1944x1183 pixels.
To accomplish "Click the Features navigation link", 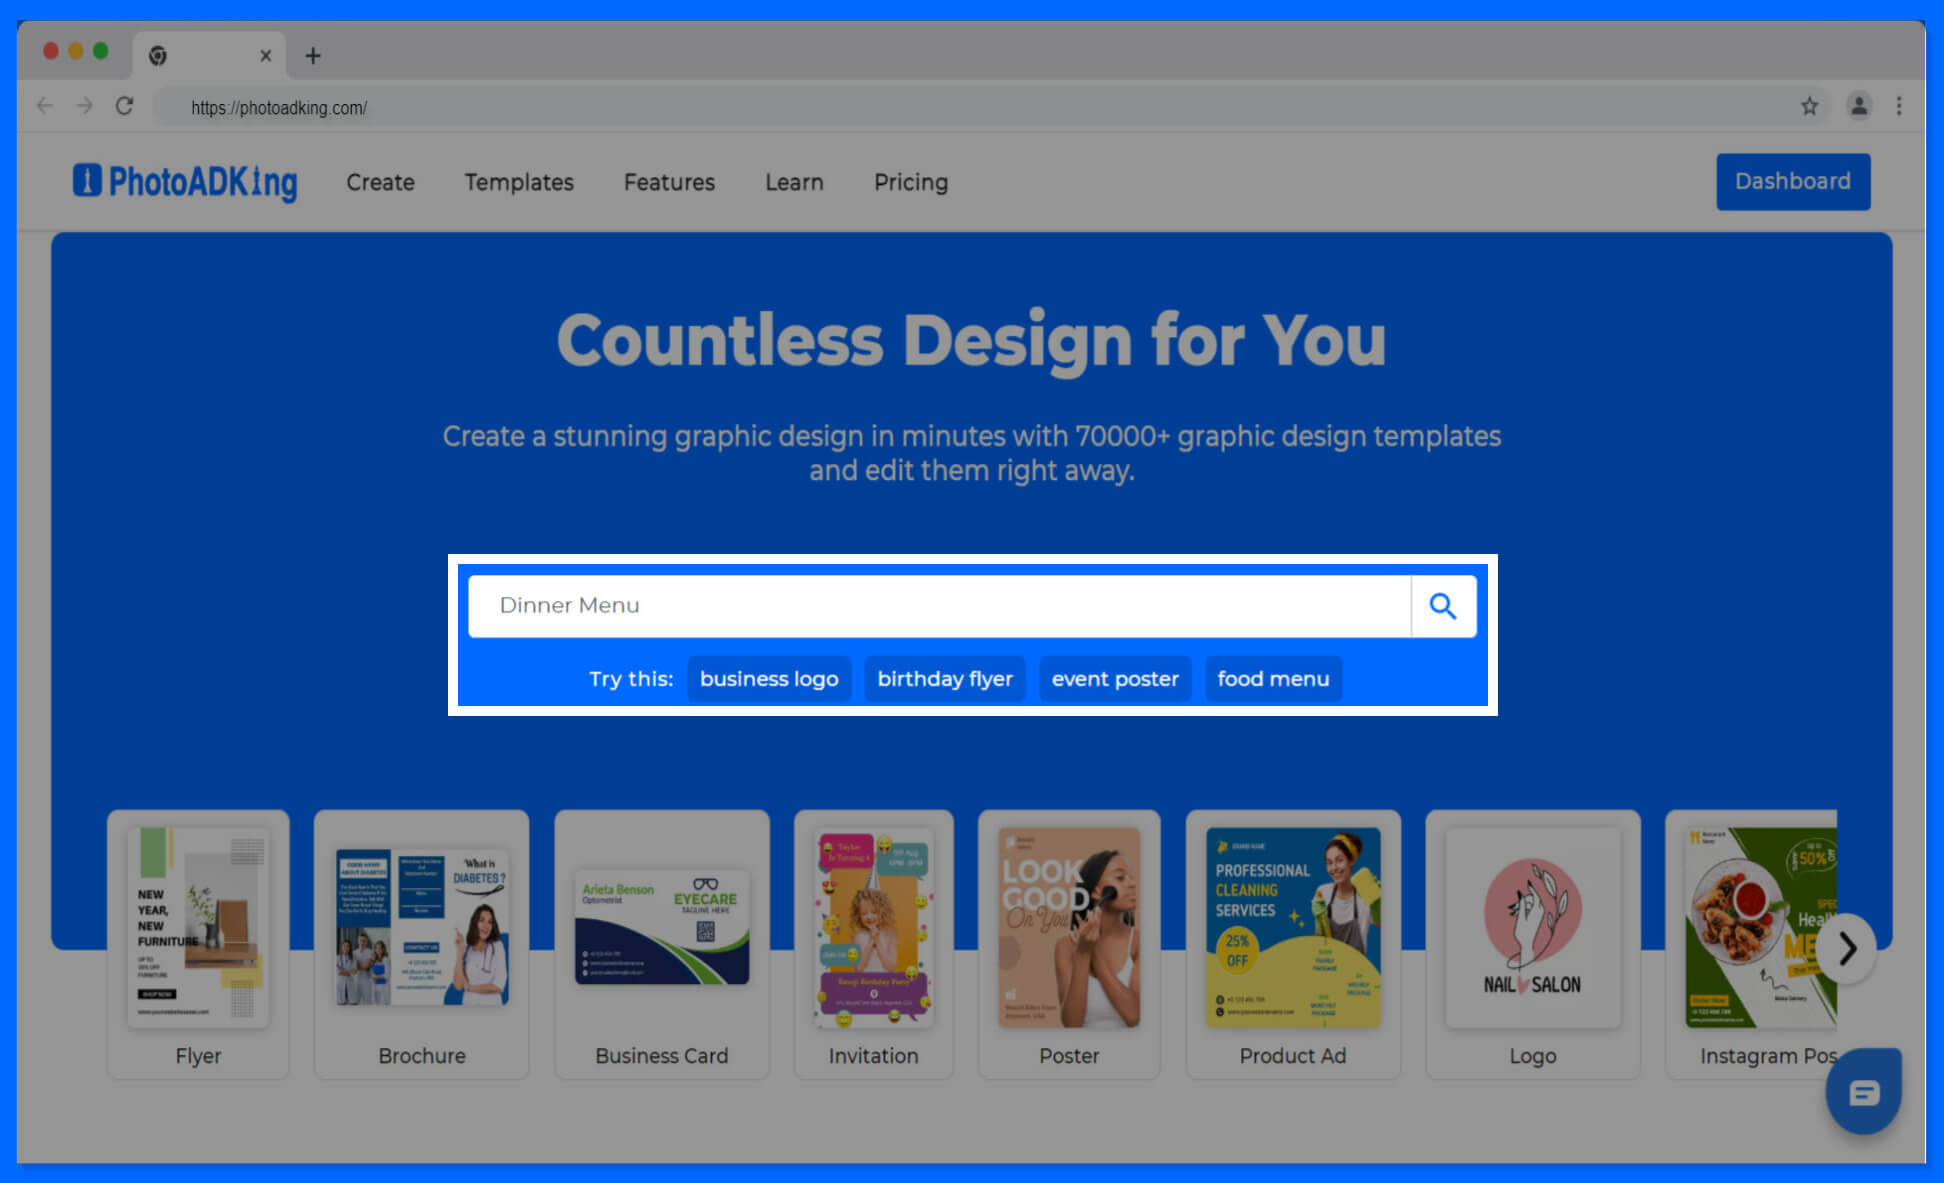I will click(669, 182).
